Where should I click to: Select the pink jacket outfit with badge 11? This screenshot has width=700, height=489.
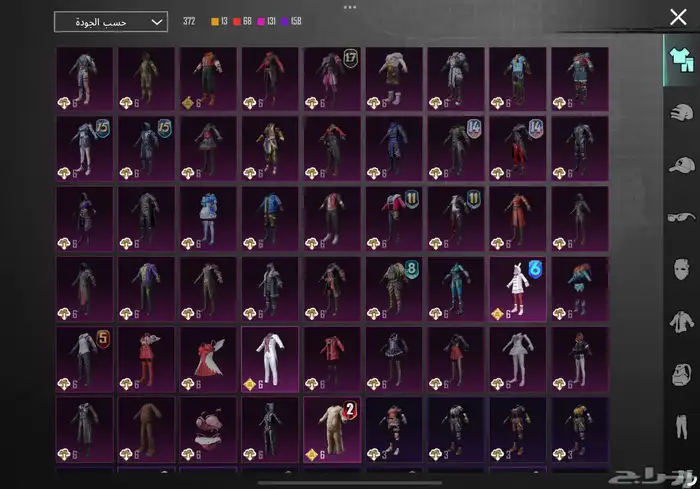[x=394, y=219]
